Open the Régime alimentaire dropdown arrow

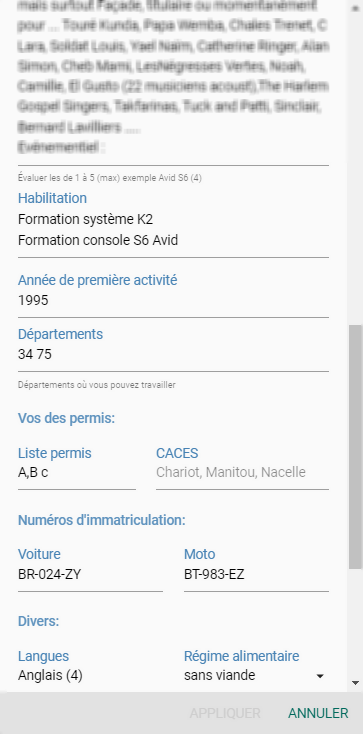pos(320,676)
